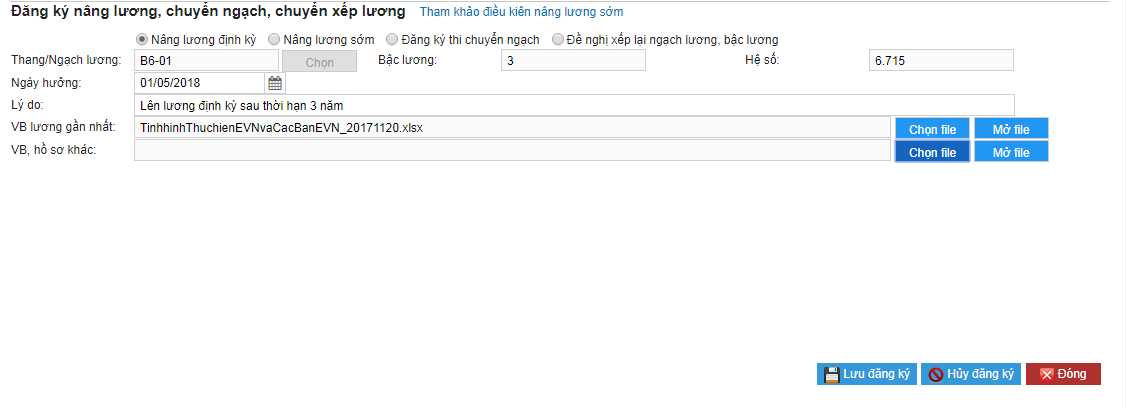The width and height of the screenshot is (1126, 408).
Task: Close the form with the Đóng button
Action: coord(1063,374)
